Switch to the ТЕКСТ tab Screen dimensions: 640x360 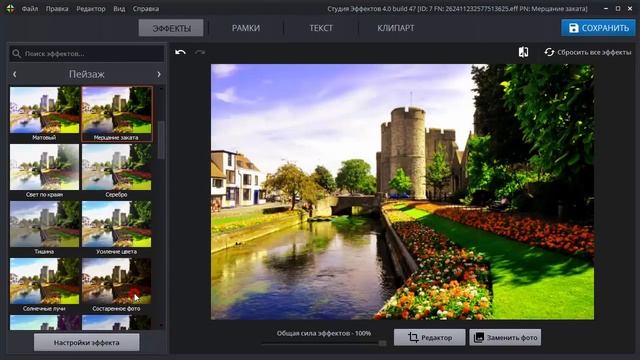click(321, 28)
